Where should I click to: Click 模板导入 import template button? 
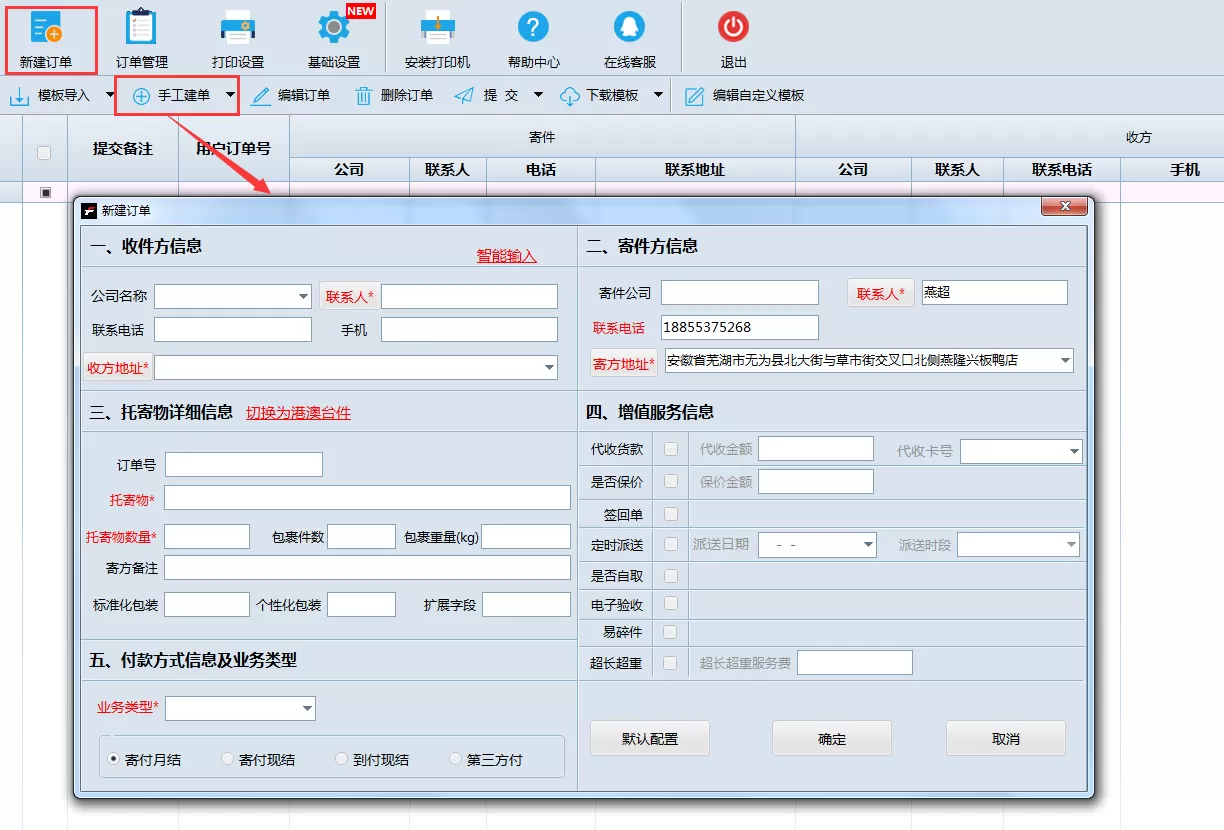coord(50,96)
